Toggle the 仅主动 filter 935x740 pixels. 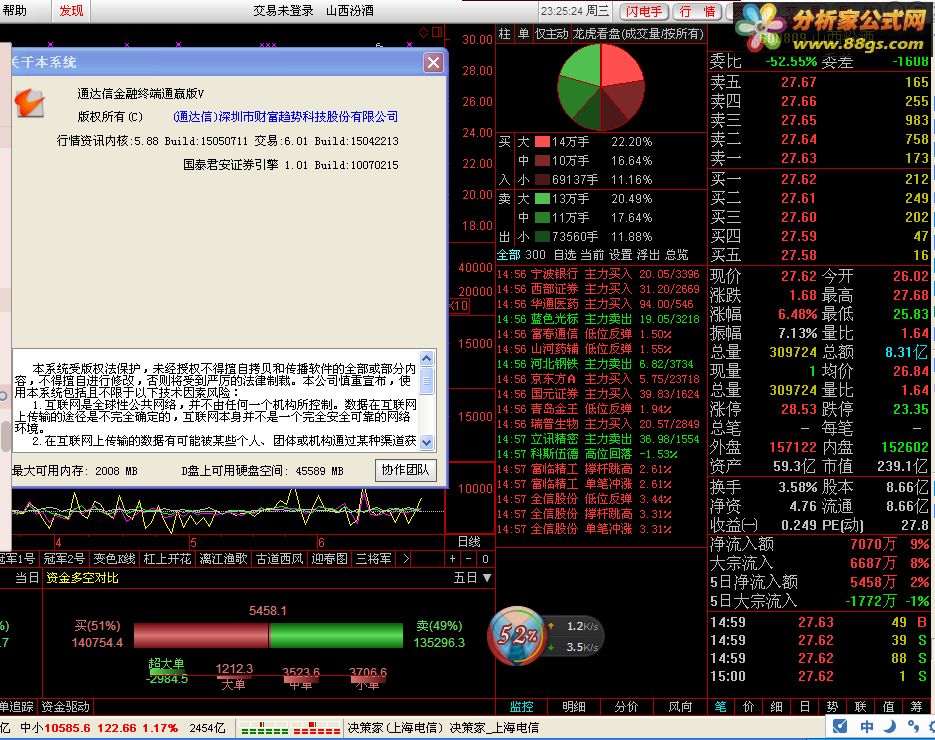(x=552, y=33)
